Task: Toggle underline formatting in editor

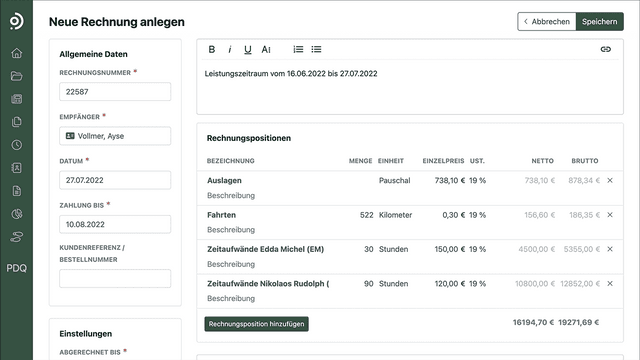Action: coord(247,49)
